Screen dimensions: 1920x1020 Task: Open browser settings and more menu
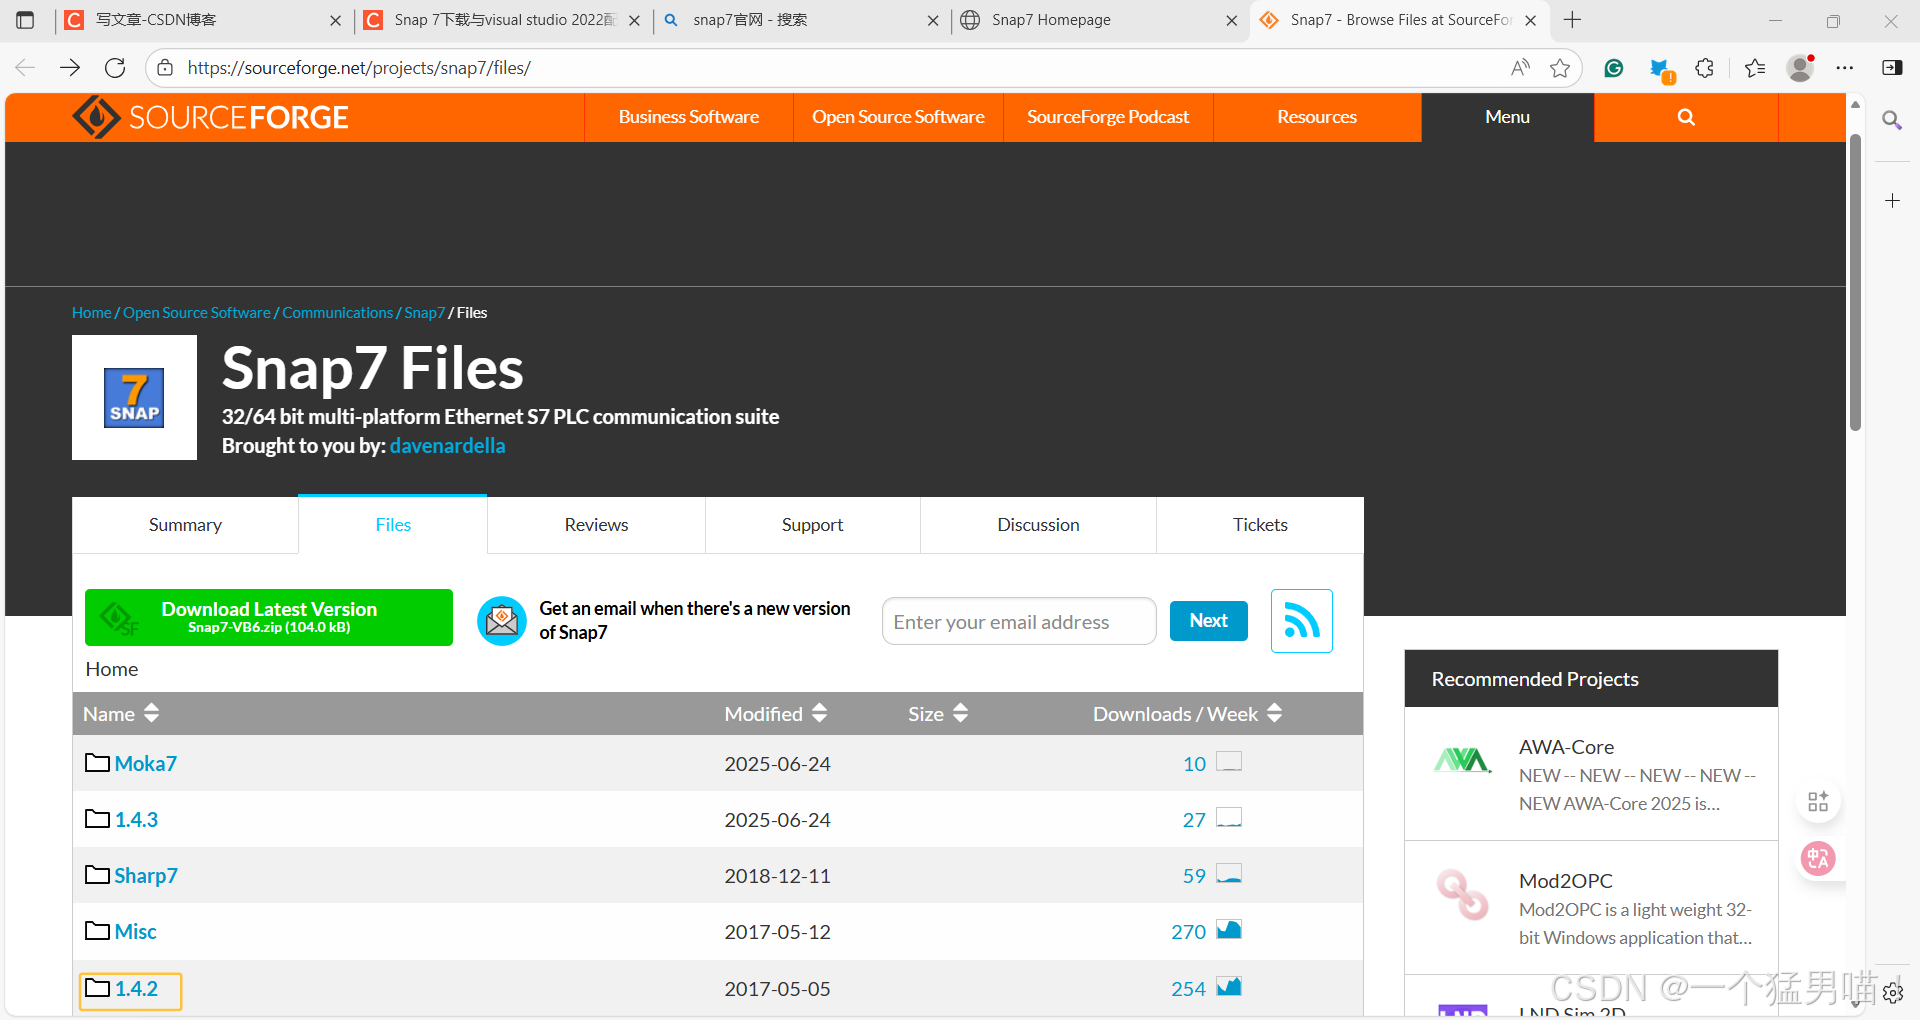point(1845,67)
